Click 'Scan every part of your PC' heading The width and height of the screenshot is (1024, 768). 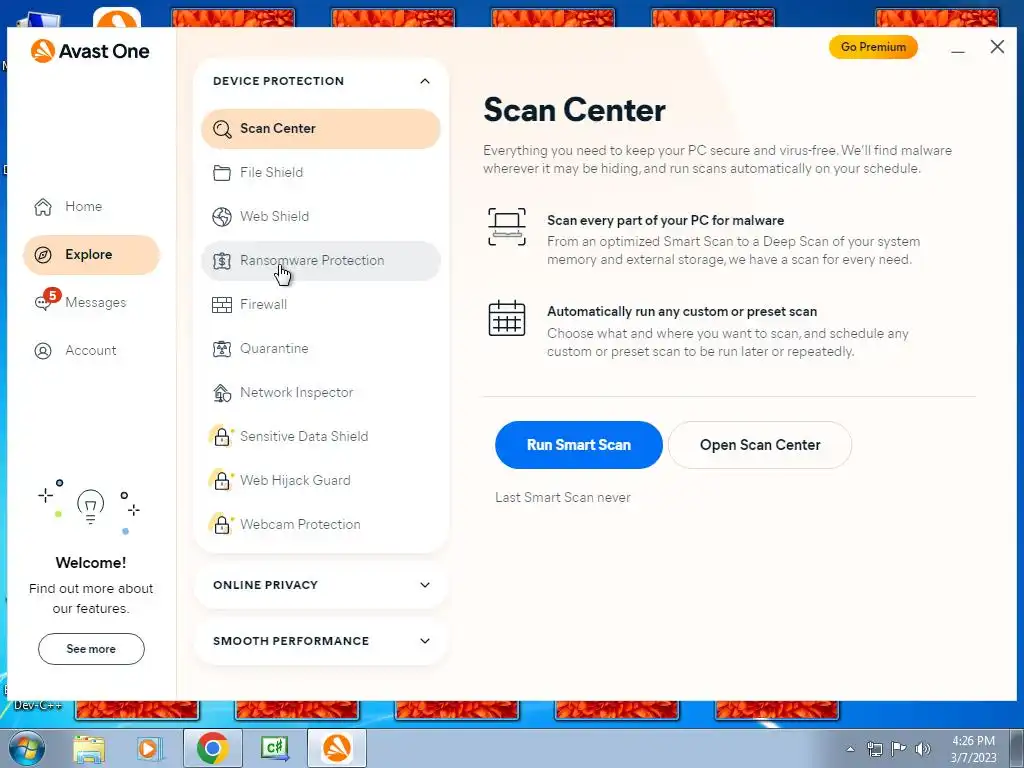click(x=665, y=221)
